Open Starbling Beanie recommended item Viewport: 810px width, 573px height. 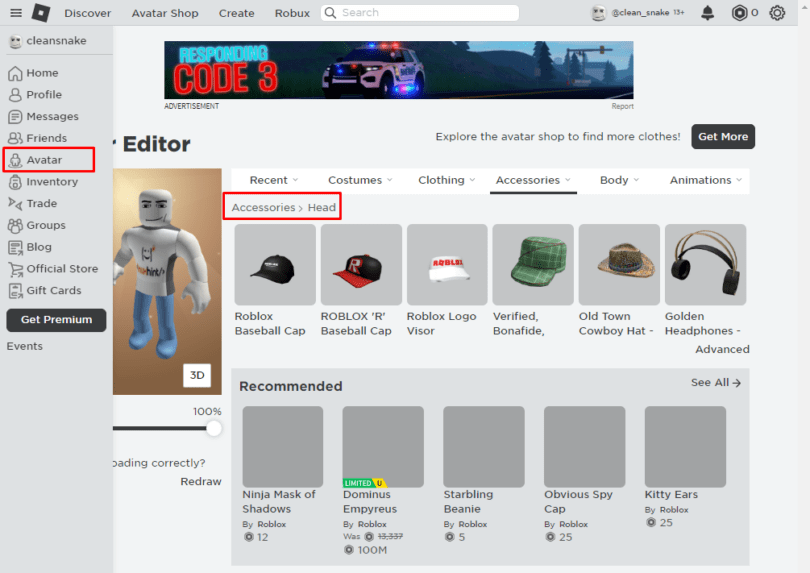click(484, 446)
